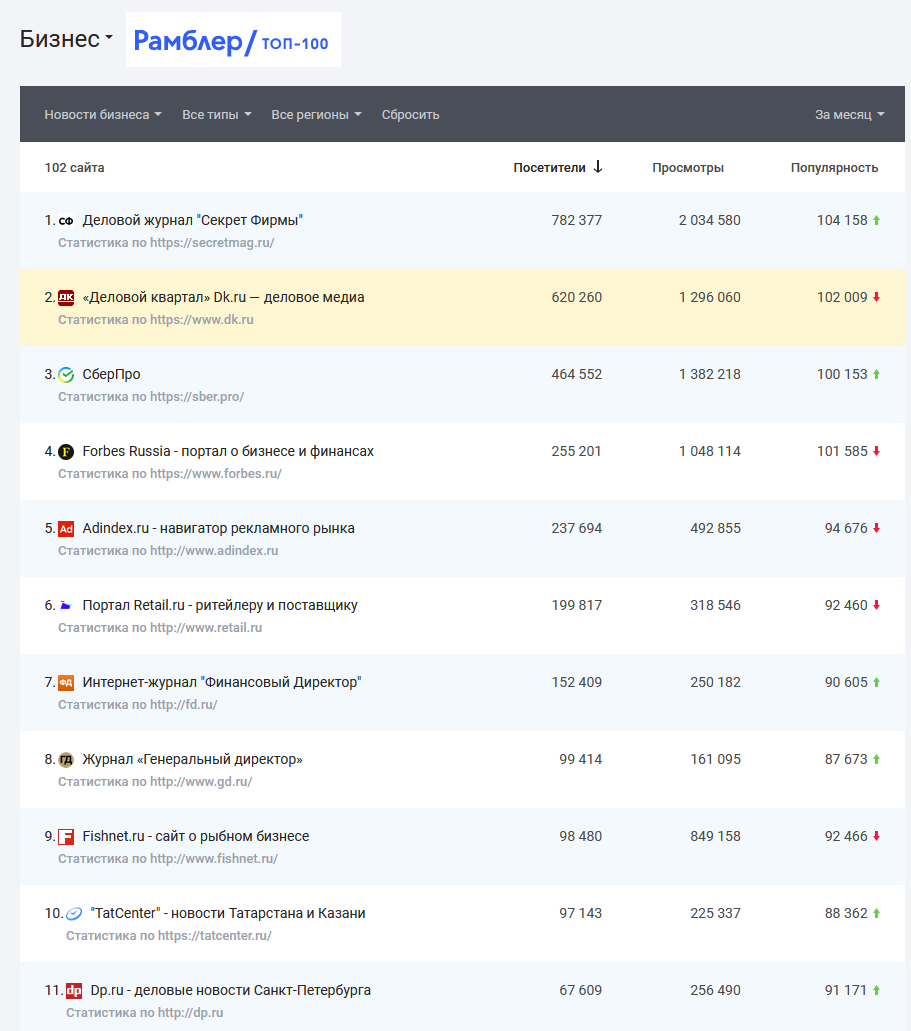Viewport: 911px width, 1031px height.
Task: Click the Финансовый Директор orange favicon
Action: point(66,683)
